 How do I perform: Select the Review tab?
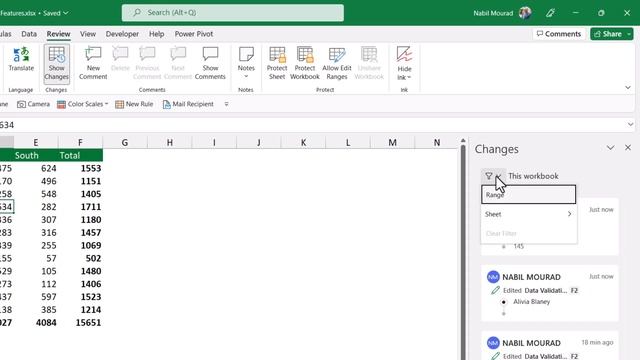[58, 34]
